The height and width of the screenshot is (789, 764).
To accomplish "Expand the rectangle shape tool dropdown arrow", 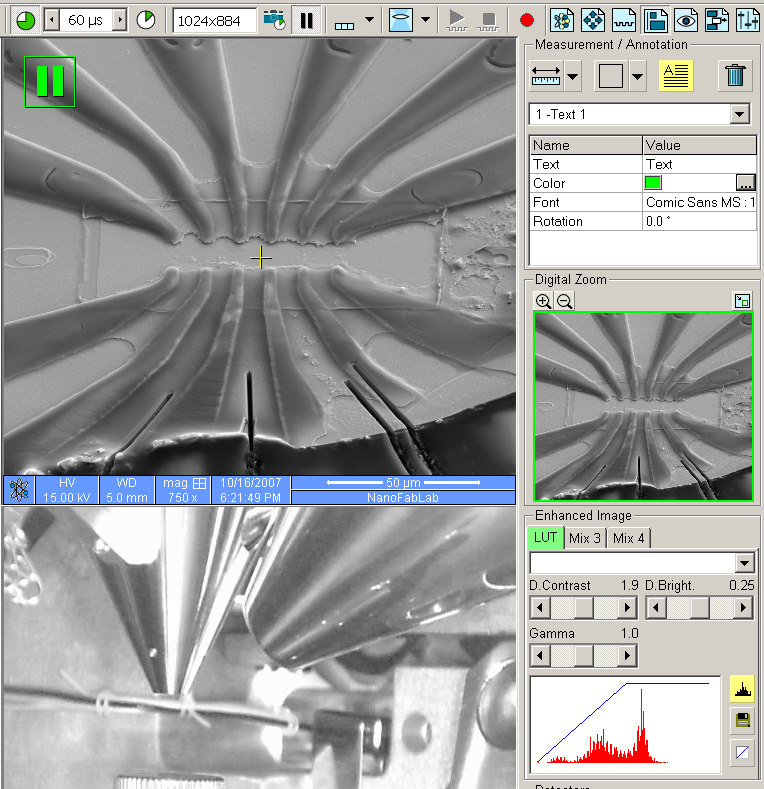I will [x=637, y=76].
